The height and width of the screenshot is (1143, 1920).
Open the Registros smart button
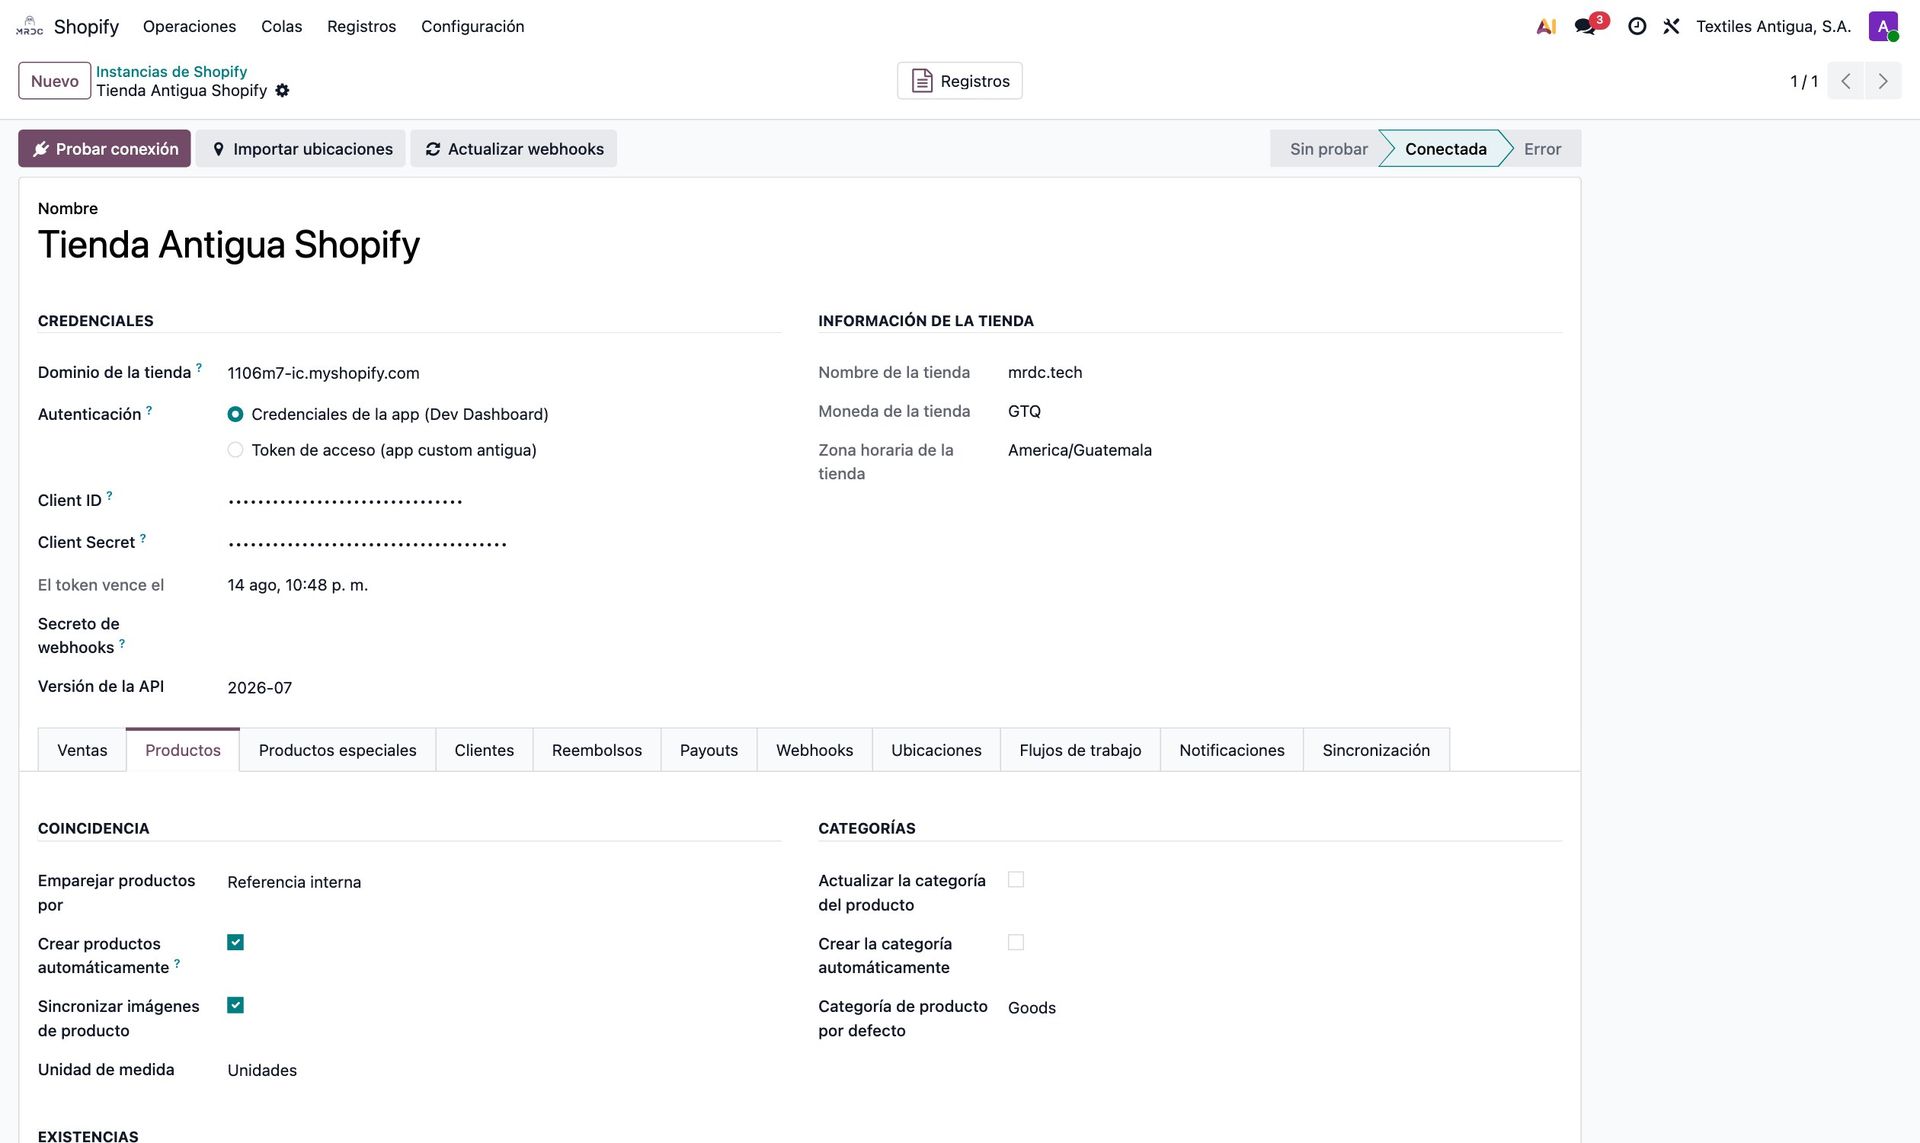point(960,81)
